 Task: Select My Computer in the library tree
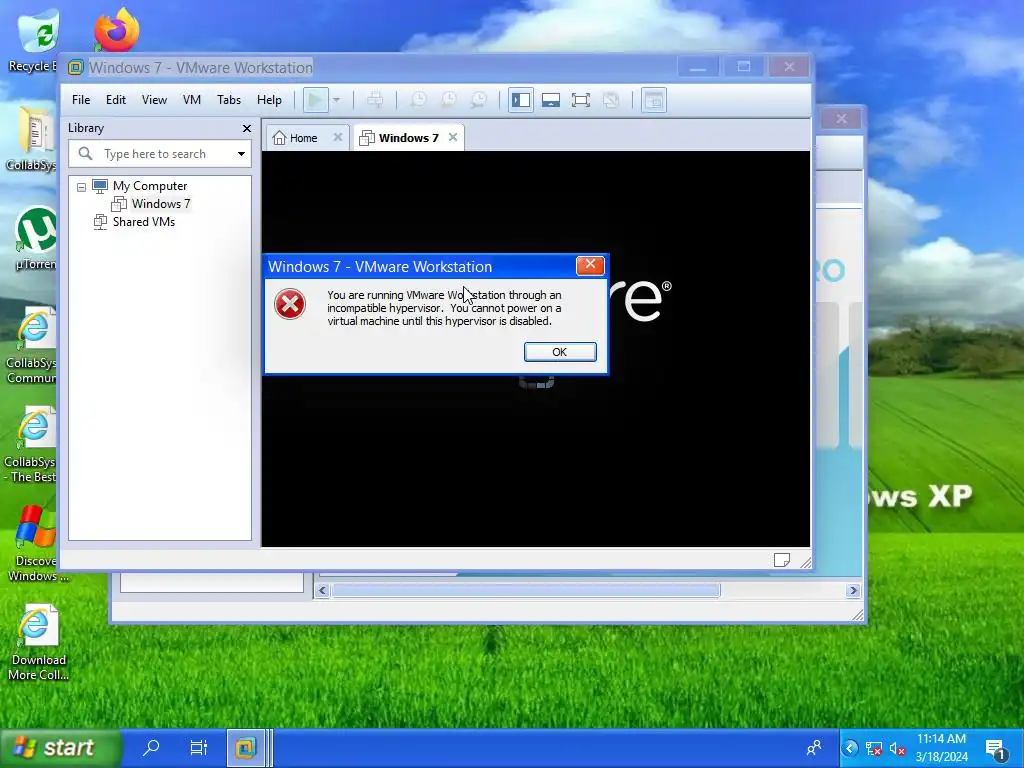coord(150,186)
